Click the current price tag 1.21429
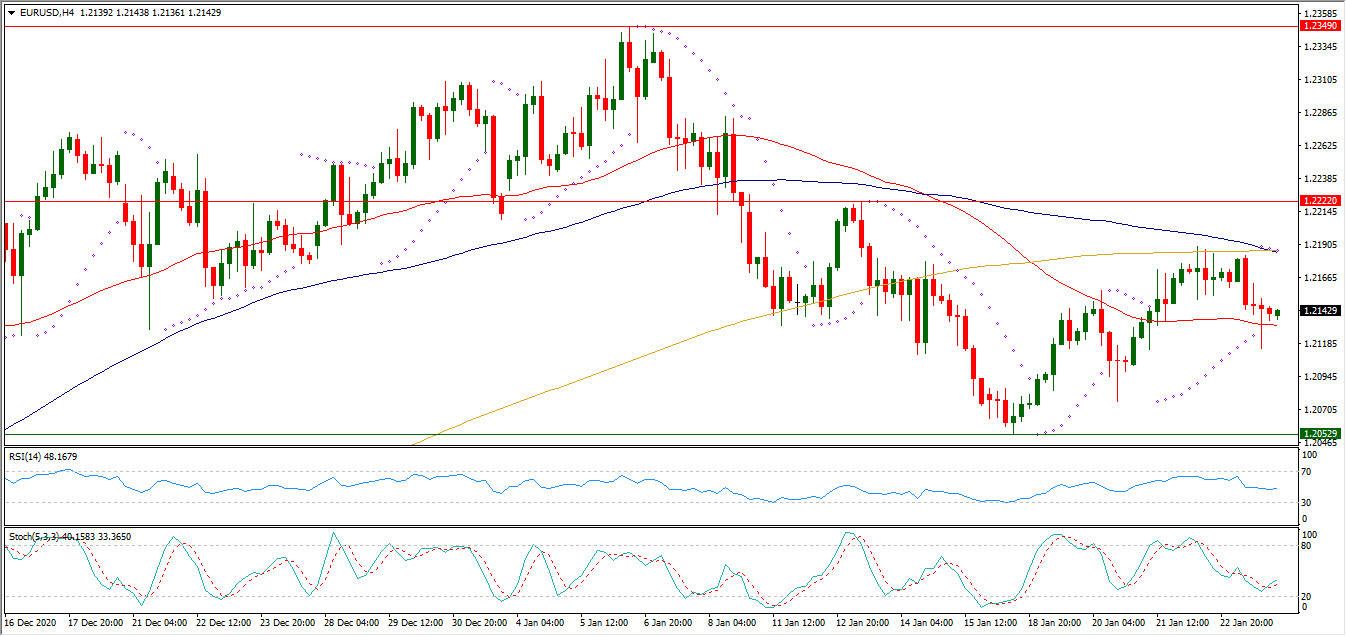Viewport: 1346px width, 636px height. (1320, 311)
